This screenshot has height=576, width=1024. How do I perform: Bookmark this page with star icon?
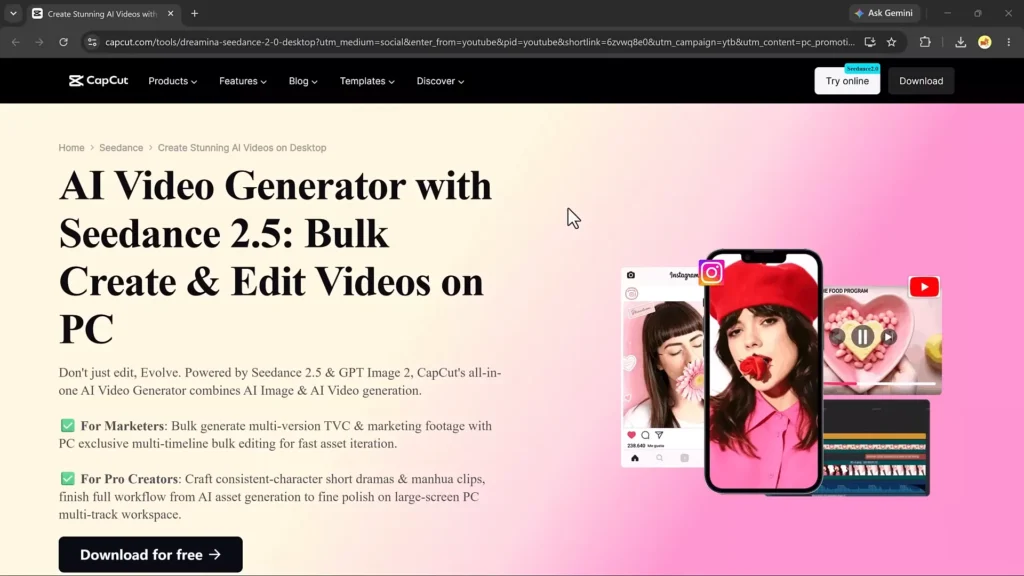tap(891, 42)
